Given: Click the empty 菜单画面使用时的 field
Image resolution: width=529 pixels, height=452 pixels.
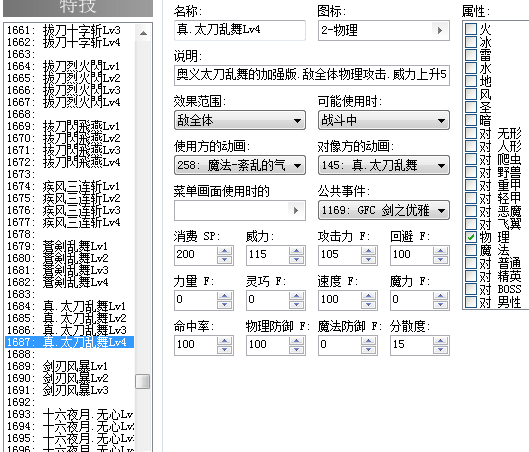Looking at the screenshot, I should pos(240,210).
